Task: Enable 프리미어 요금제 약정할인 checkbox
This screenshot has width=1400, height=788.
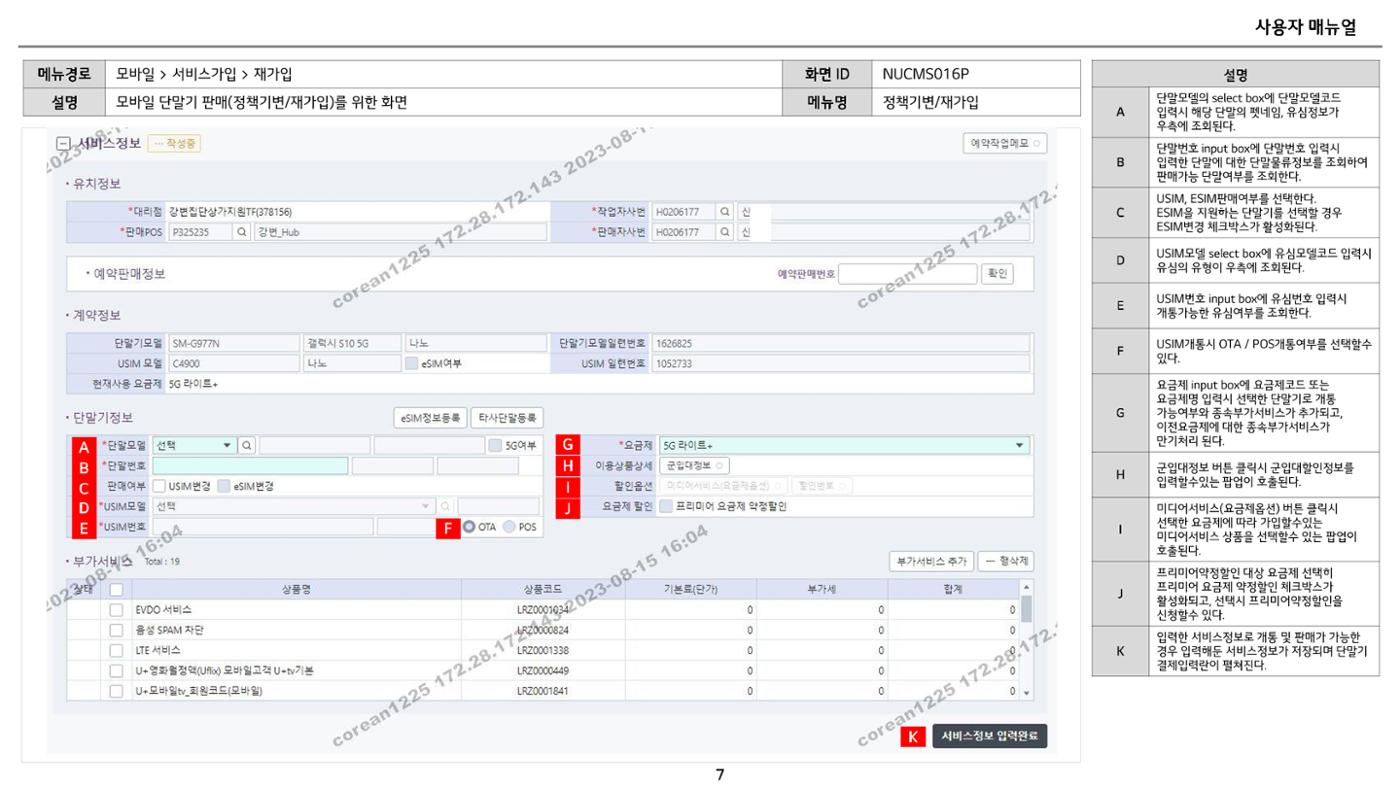Action: [666, 506]
